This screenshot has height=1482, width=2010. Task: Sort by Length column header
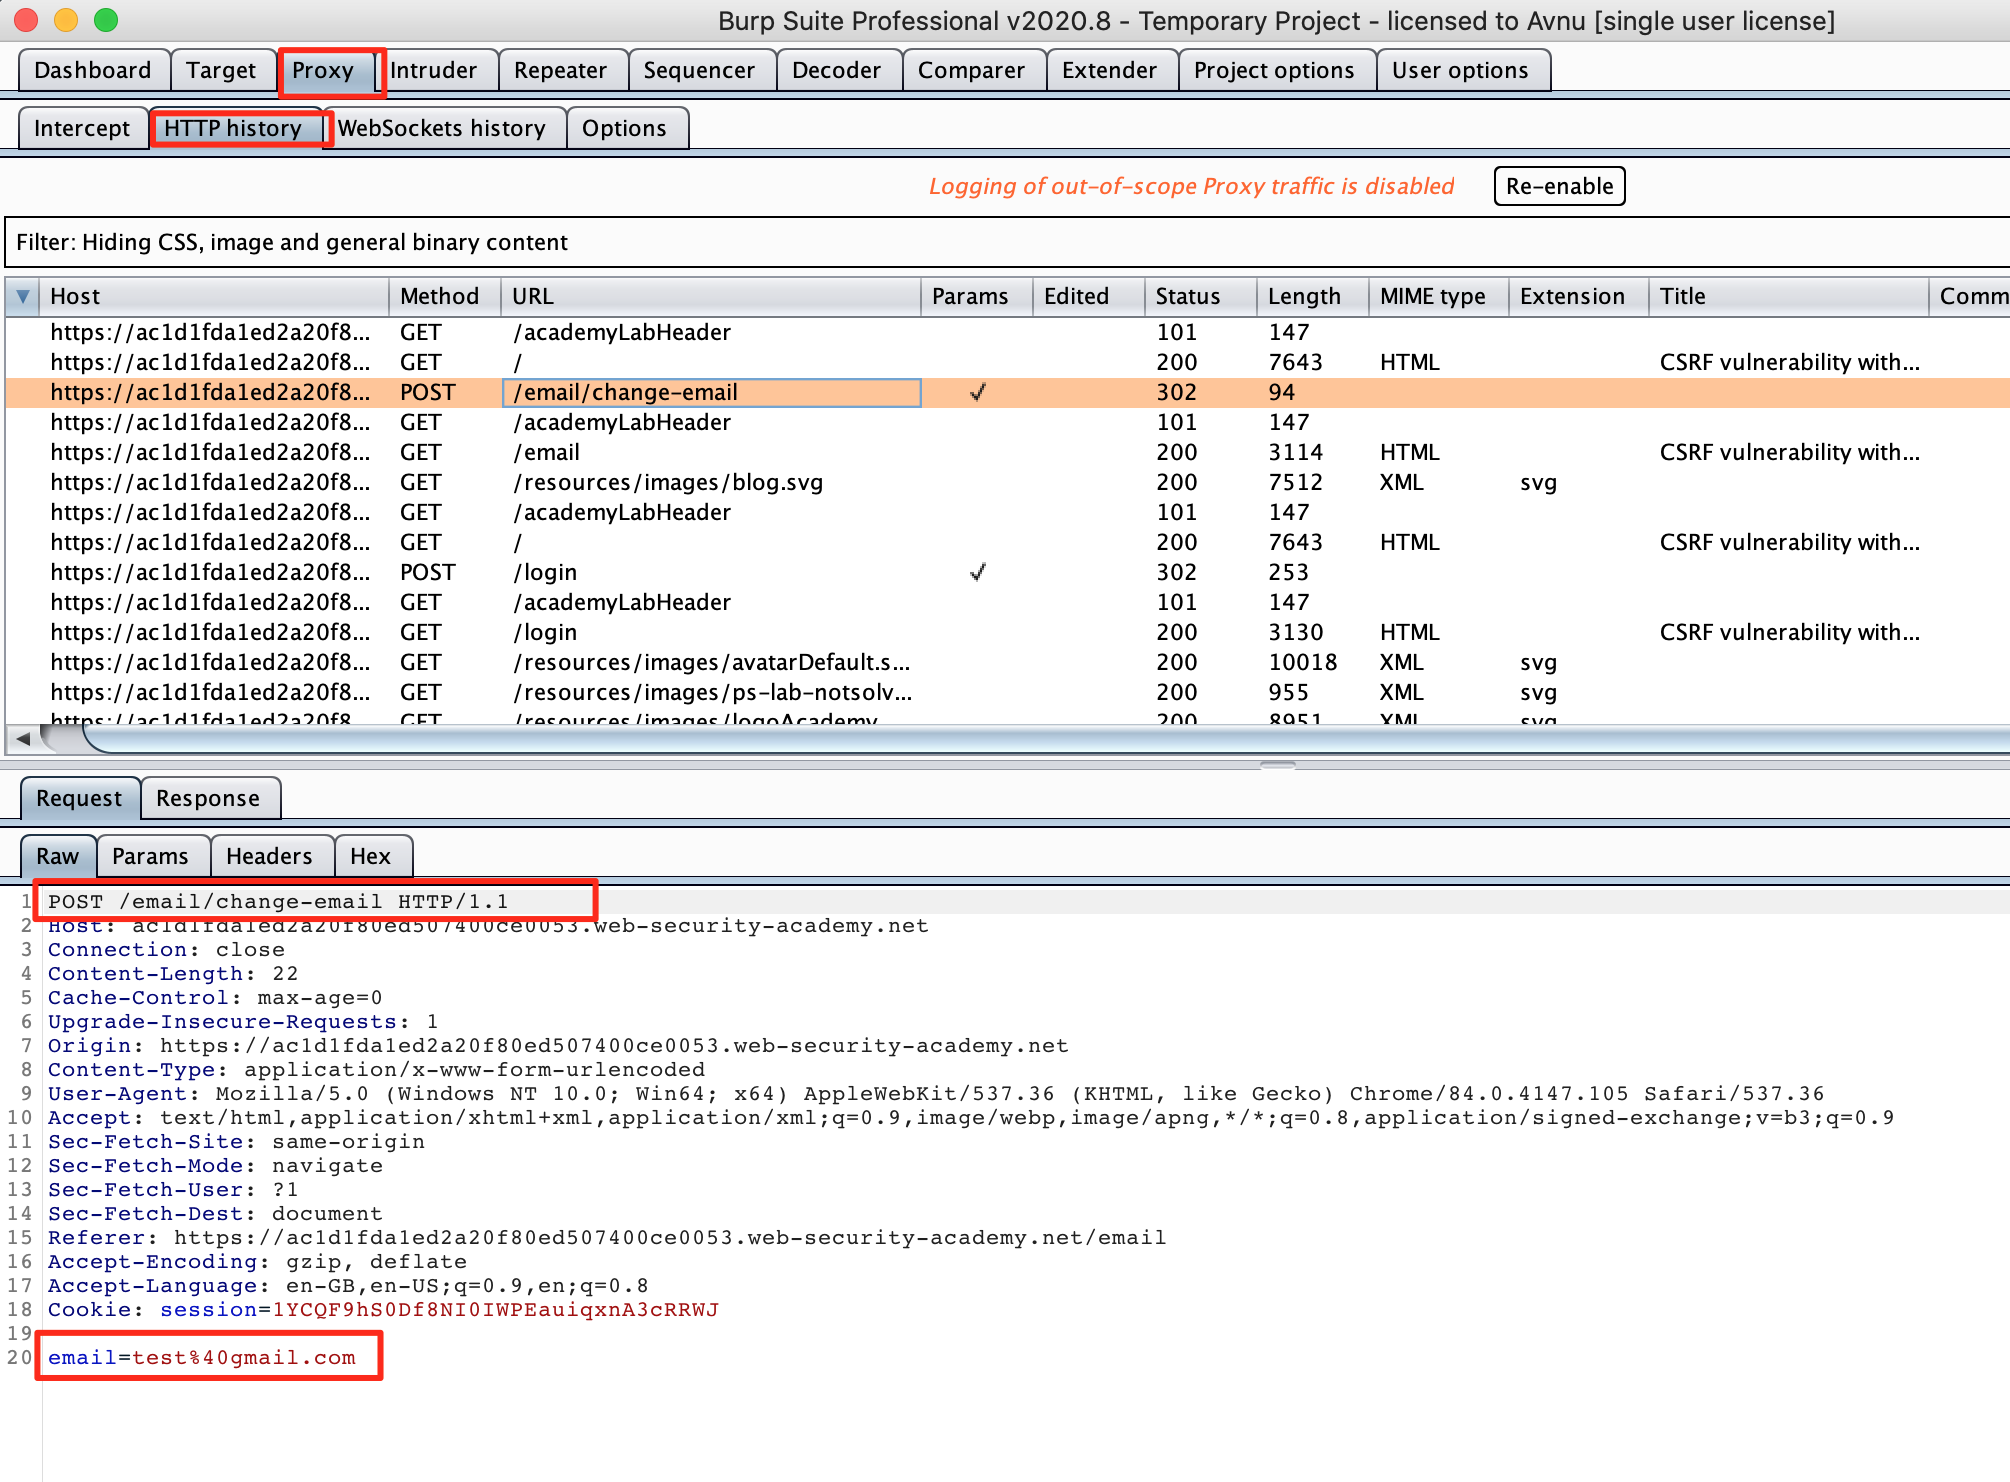[x=1303, y=297]
